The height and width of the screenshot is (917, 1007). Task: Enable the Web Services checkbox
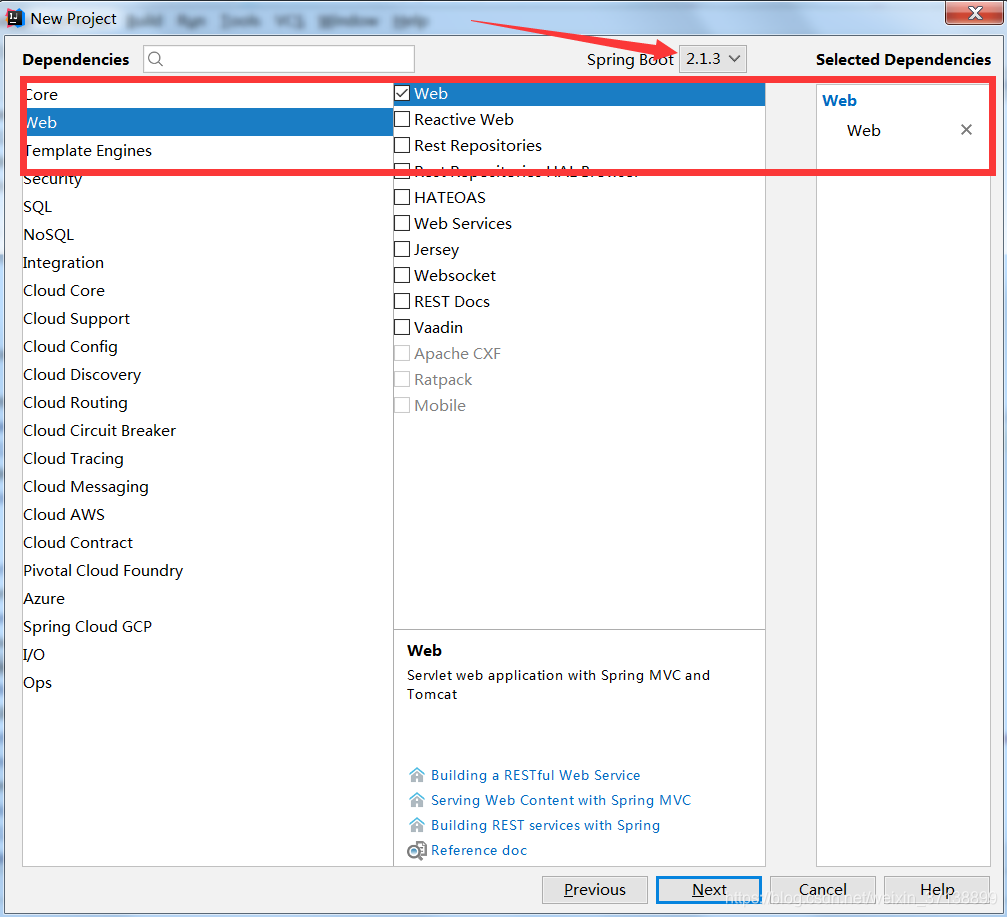(x=402, y=223)
